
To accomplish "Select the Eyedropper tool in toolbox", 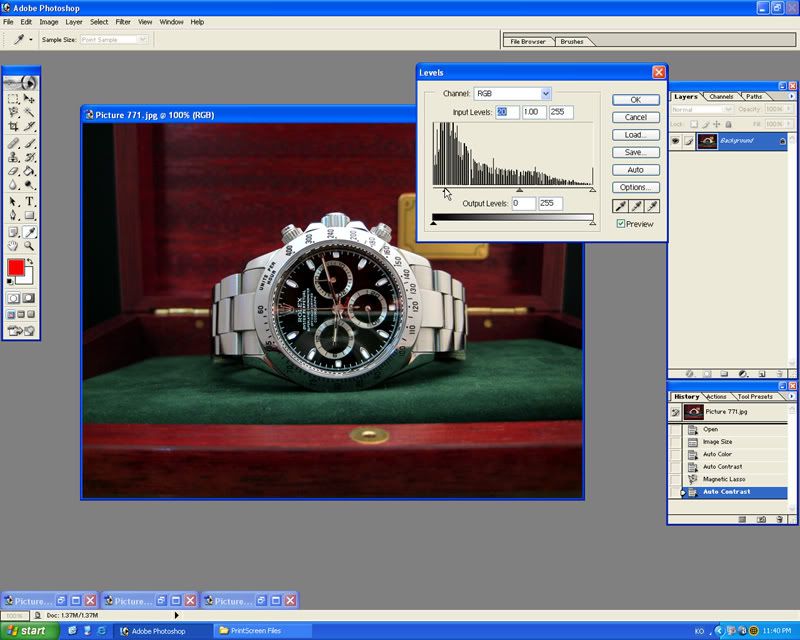I will point(29,233).
